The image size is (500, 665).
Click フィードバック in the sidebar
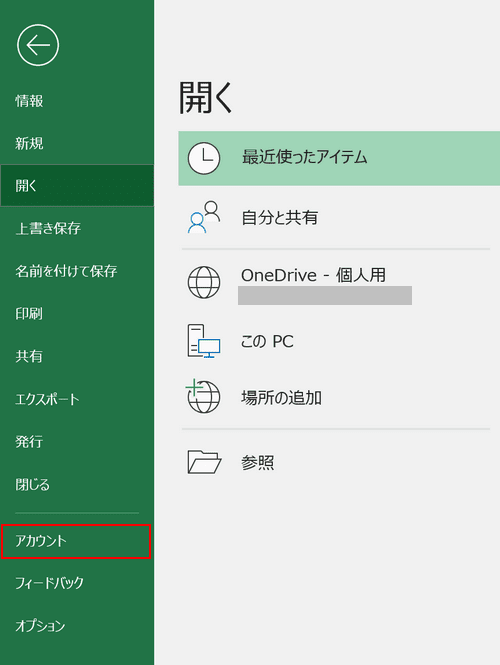77,583
